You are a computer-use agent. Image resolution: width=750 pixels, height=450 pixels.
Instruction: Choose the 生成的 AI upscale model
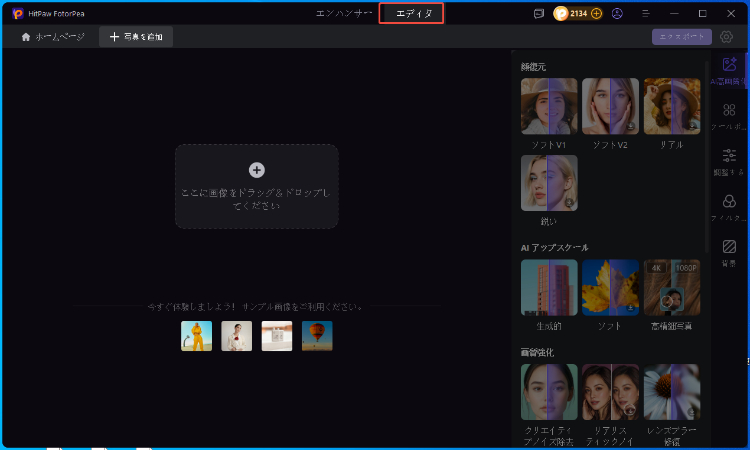click(x=549, y=287)
